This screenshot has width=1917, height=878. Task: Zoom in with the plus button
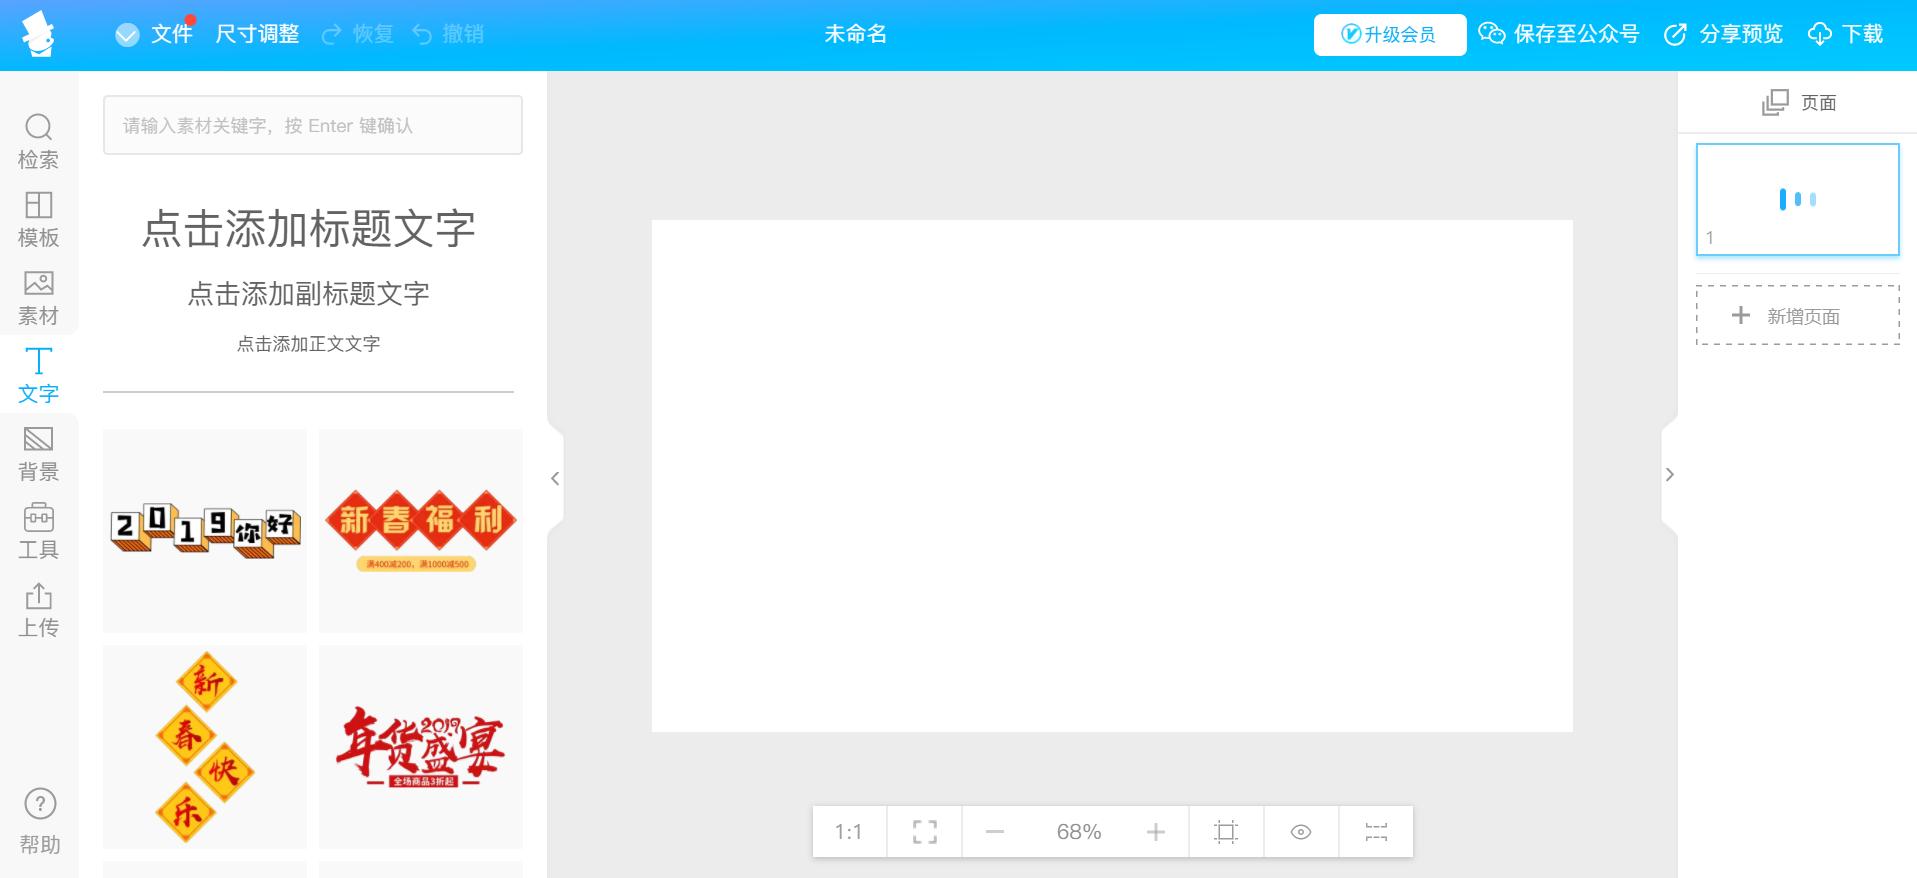pyautogui.click(x=1156, y=831)
